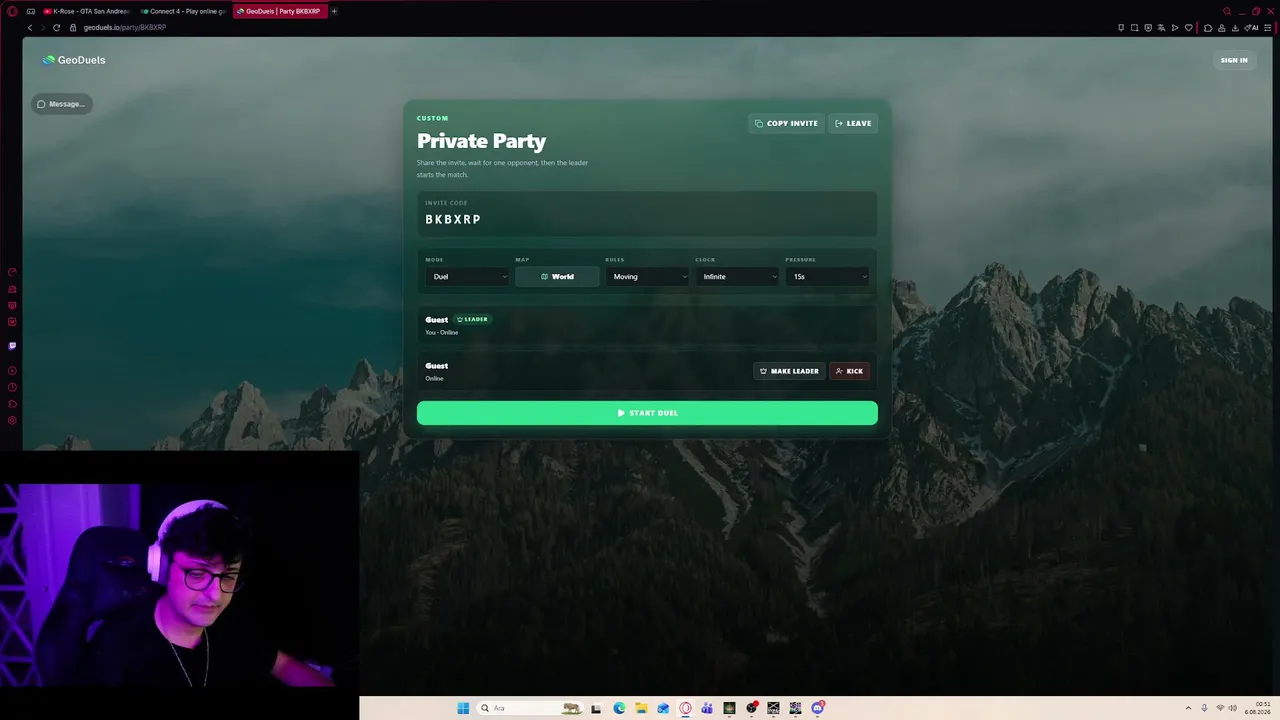This screenshot has width=1280, height=720.
Task: Open the extensions cube icon
Action: click(x=1208, y=27)
